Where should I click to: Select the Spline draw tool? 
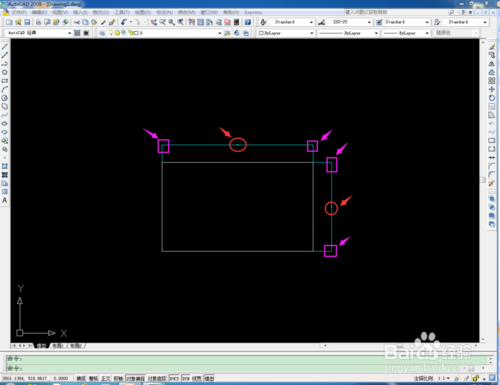click(x=5, y=115)
